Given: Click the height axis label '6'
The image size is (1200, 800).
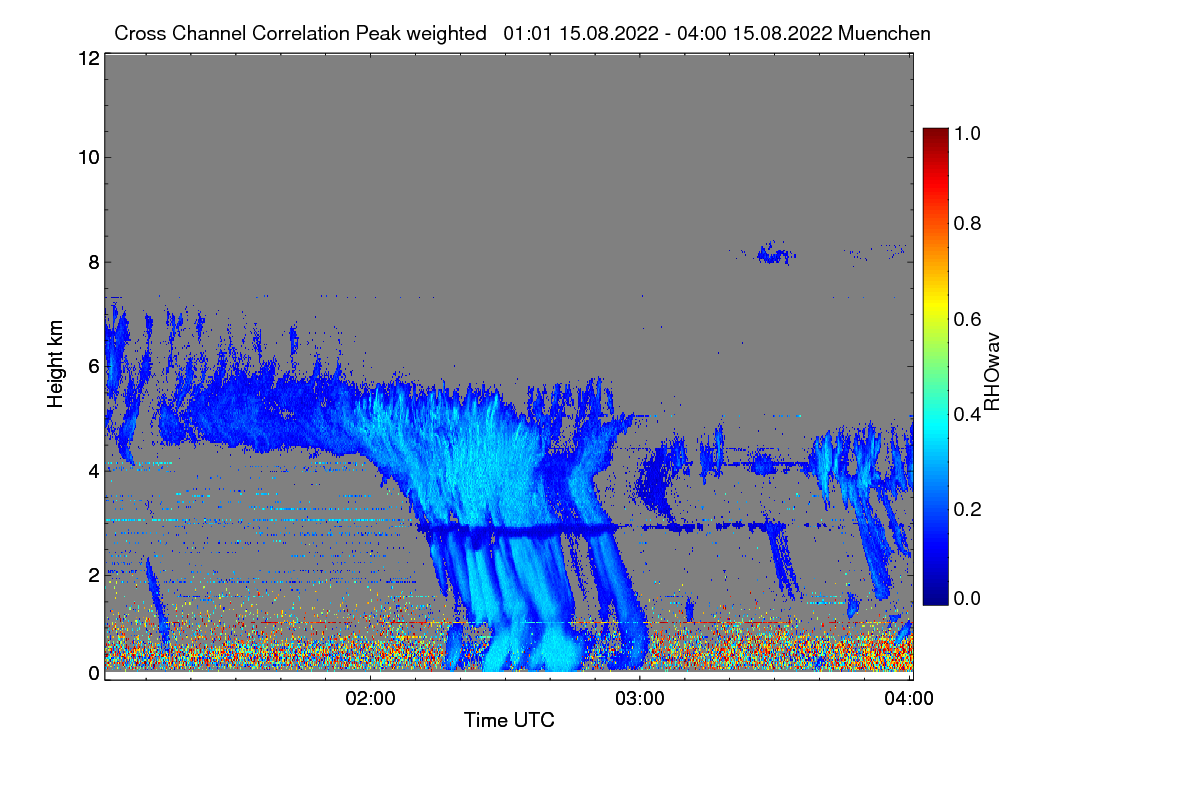Looking at the screenshot, I should coord(92,366).
